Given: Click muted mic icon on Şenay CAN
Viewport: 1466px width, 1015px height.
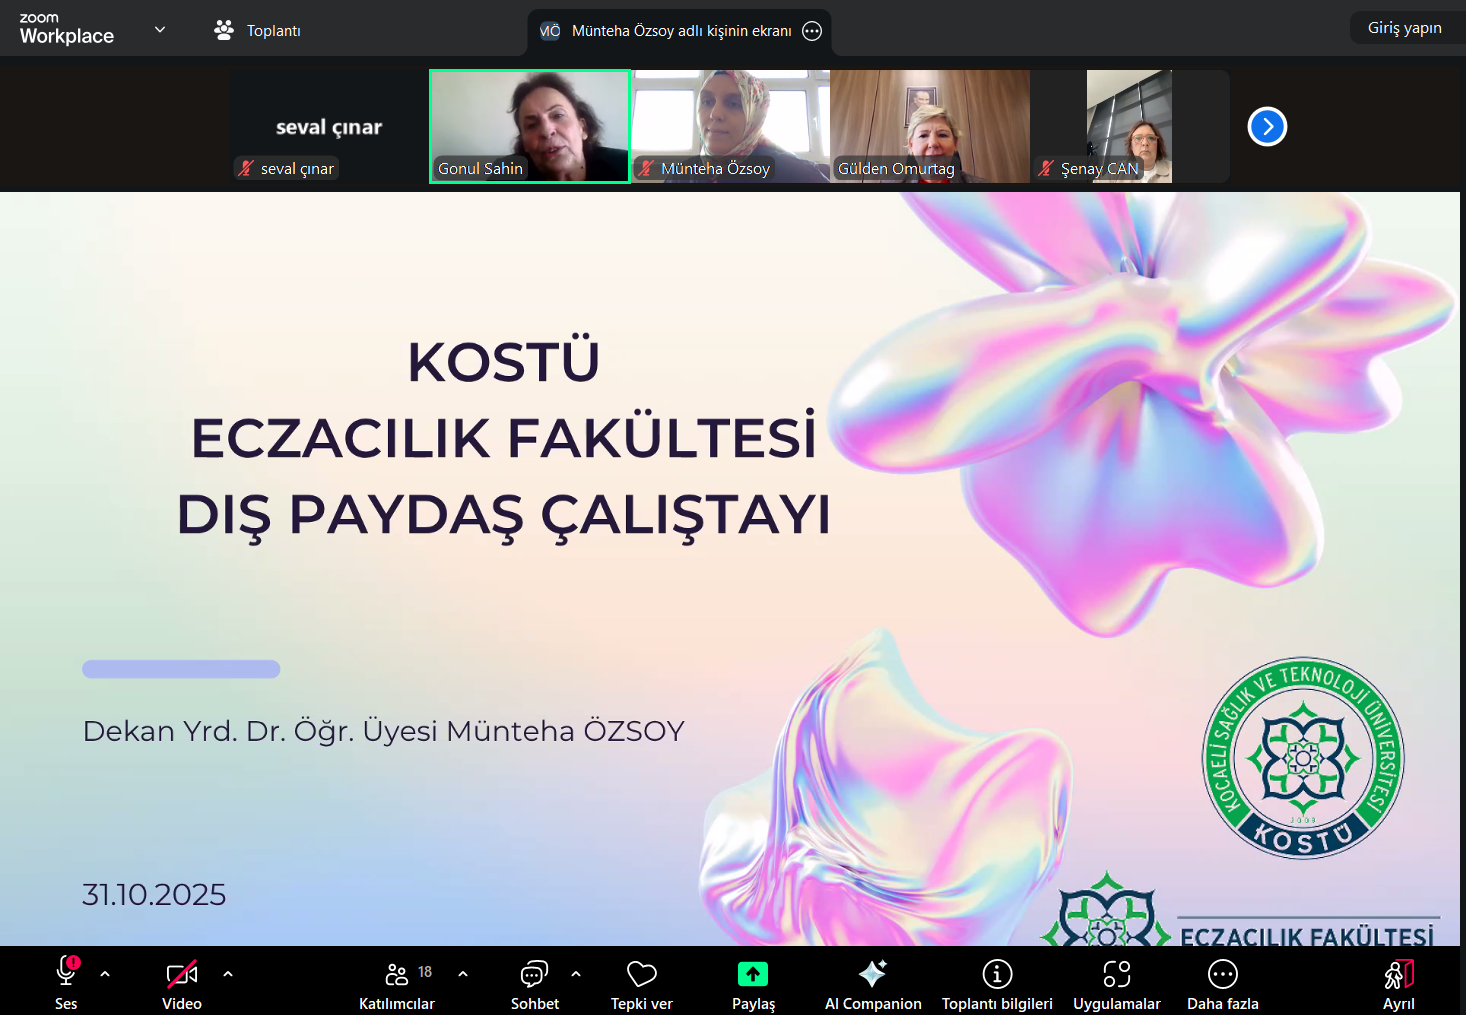Looking at the screenshot, I should point(1046,168).
